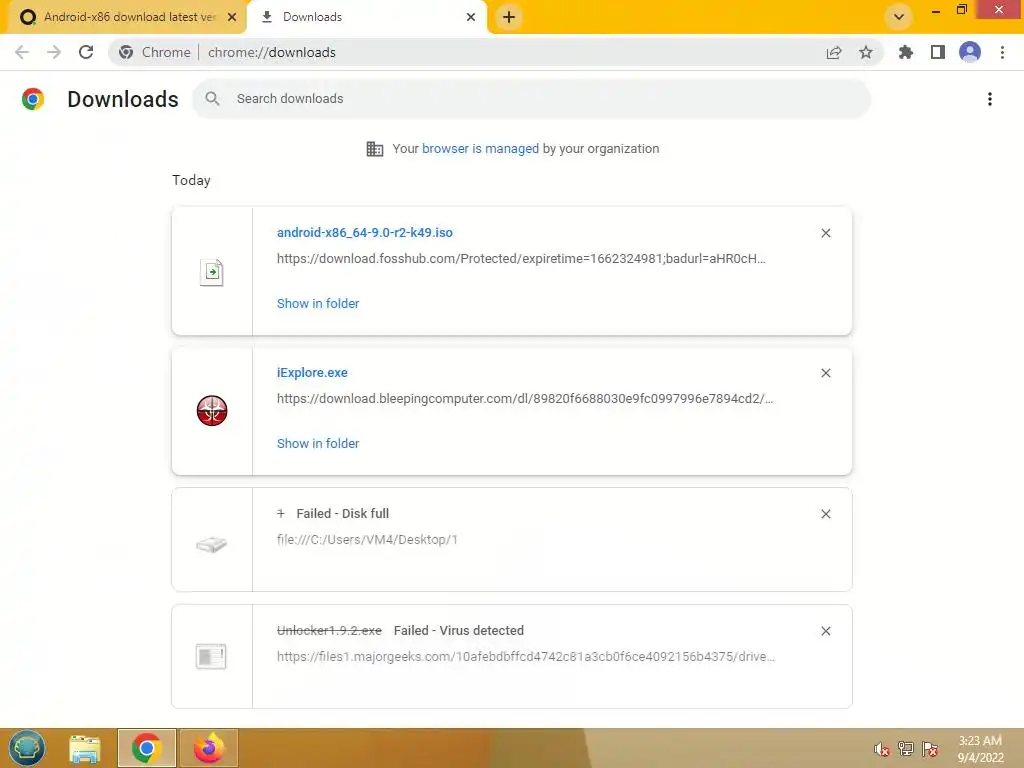Image resolution: width=1024 pixels, height=768 pixels.
Task: Click the Chrome logo beside Downloads title
Action: (x=33, y=99)
